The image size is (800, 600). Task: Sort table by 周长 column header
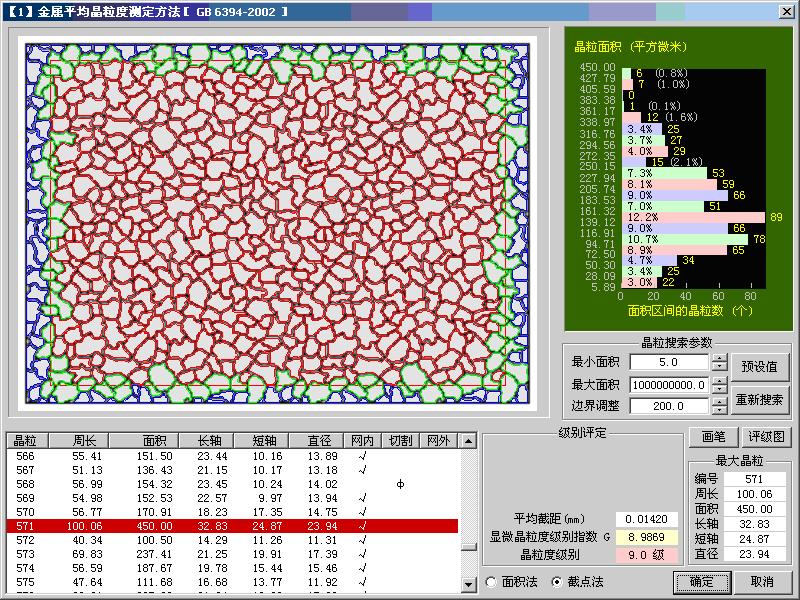(83, 440)
